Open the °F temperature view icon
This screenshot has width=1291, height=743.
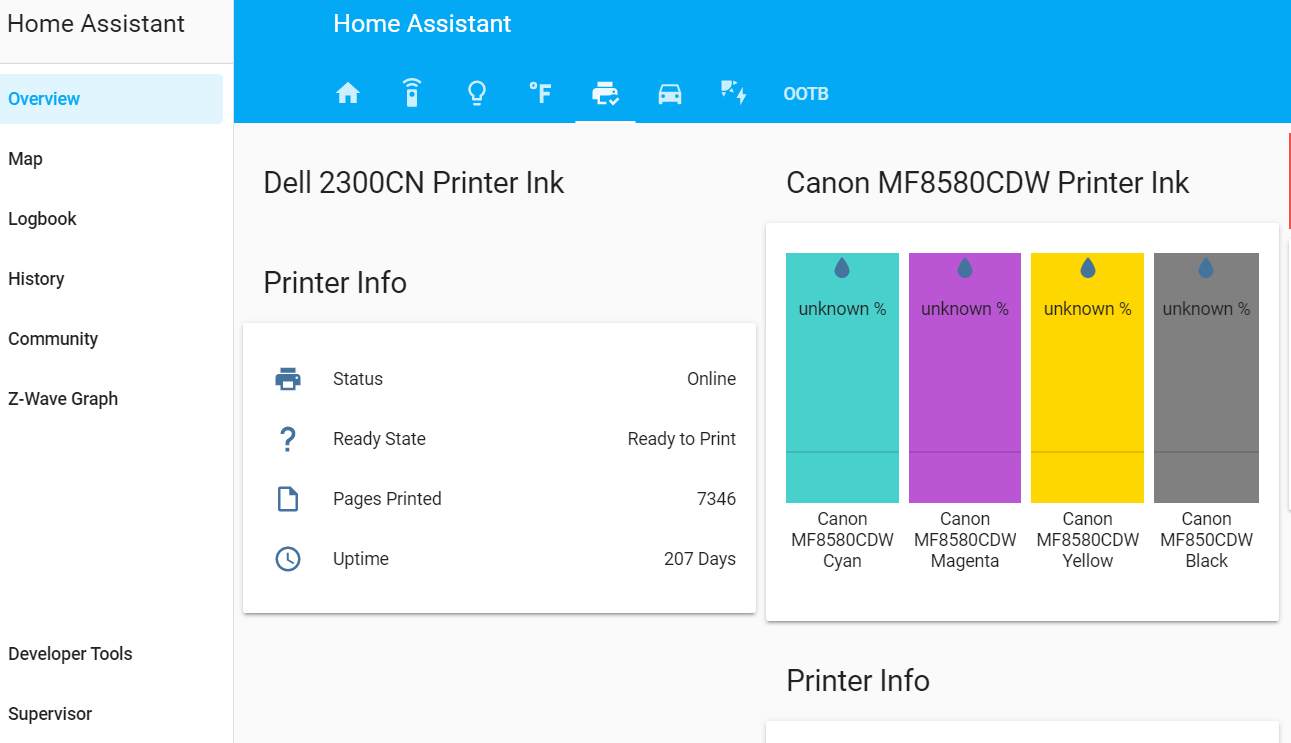540,92
